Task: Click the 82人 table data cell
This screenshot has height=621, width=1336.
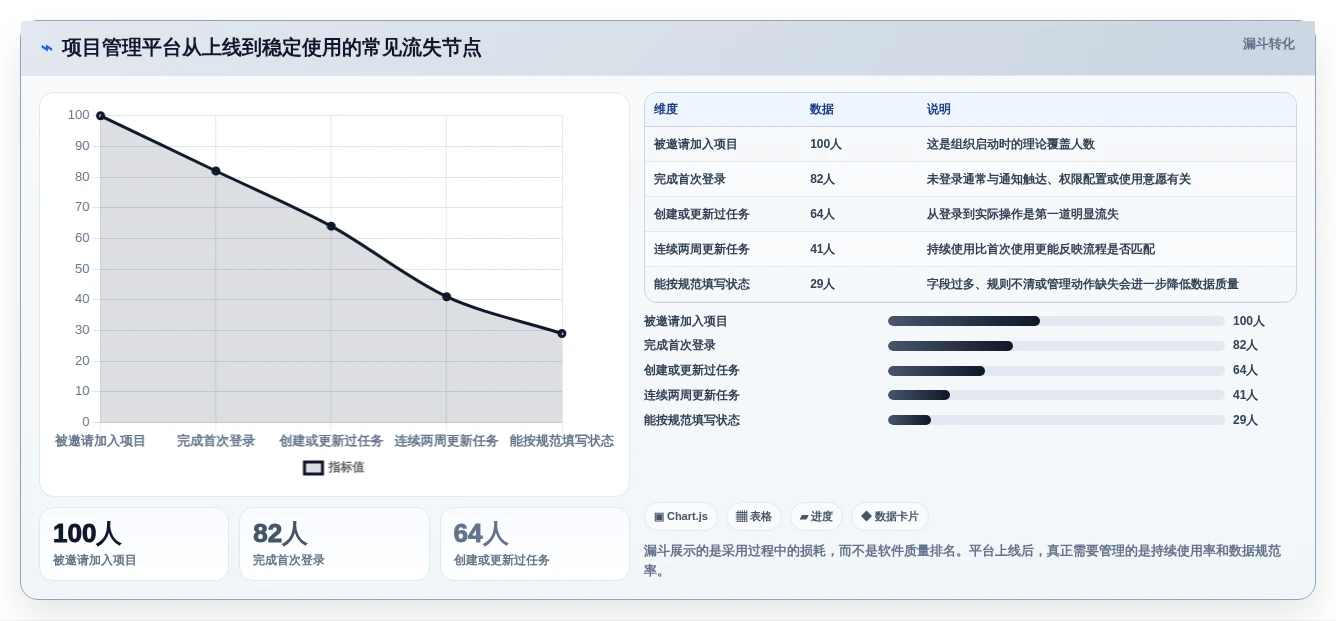Action: coord(822,179)
